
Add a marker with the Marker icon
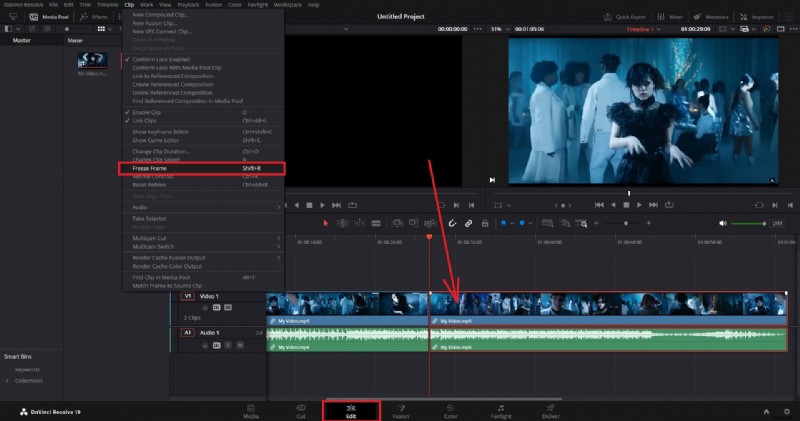click(x=522, y=223)
